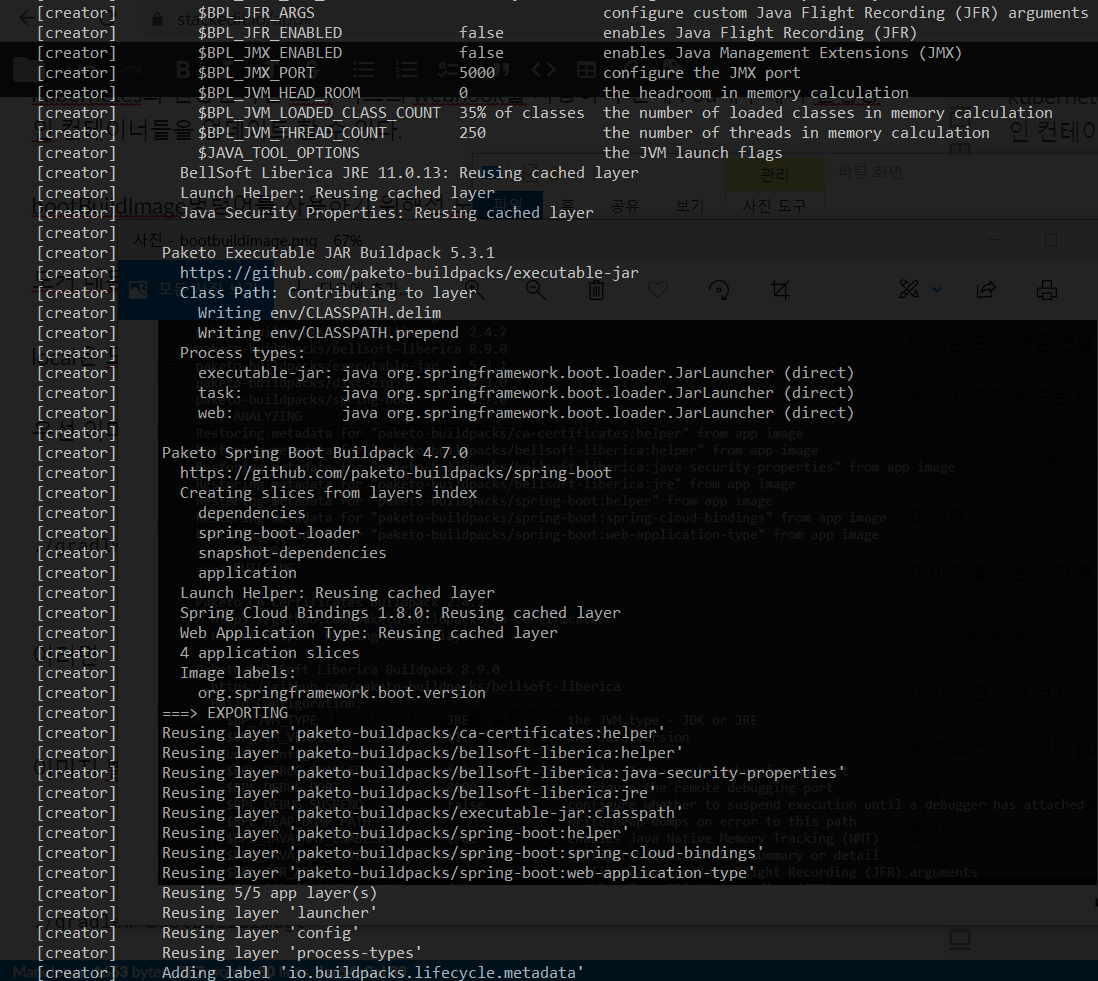Viewport: 1098px width, 981px height.
Task: Click '$BPL_JVM_HEAD_ROOM' in terminal
Action: [279, 93]
